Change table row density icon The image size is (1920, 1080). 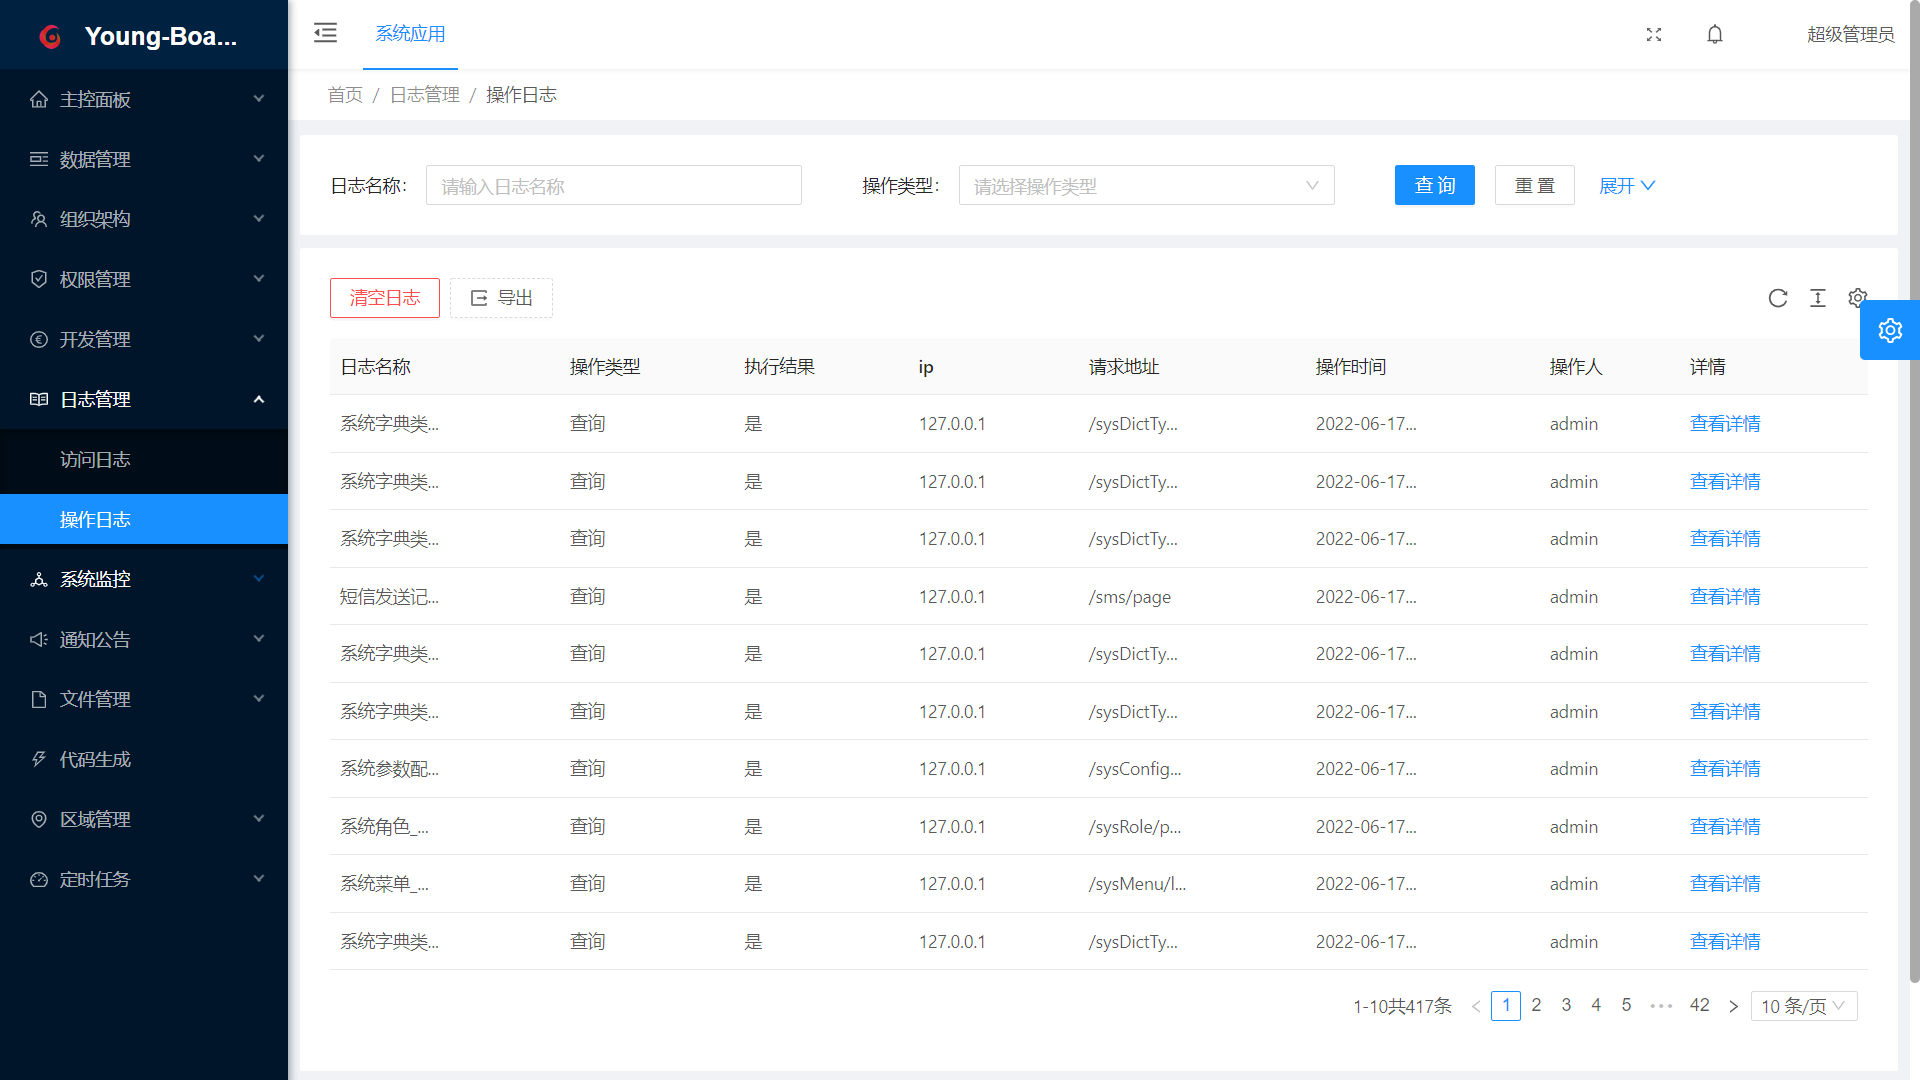click(x=1818, y=298)
